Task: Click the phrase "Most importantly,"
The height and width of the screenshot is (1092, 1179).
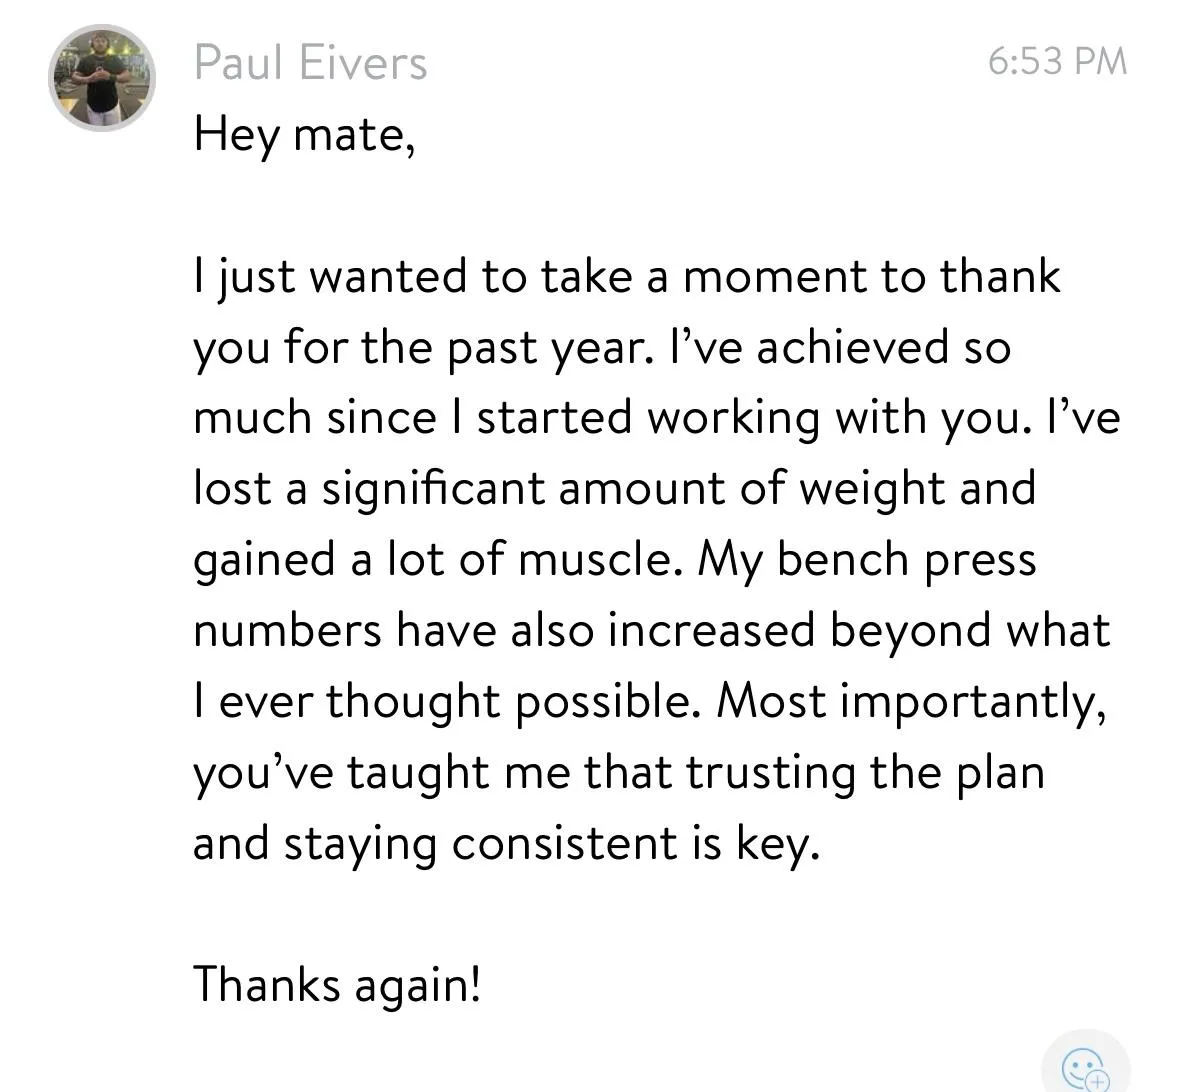Action: [x=911, y=702]
